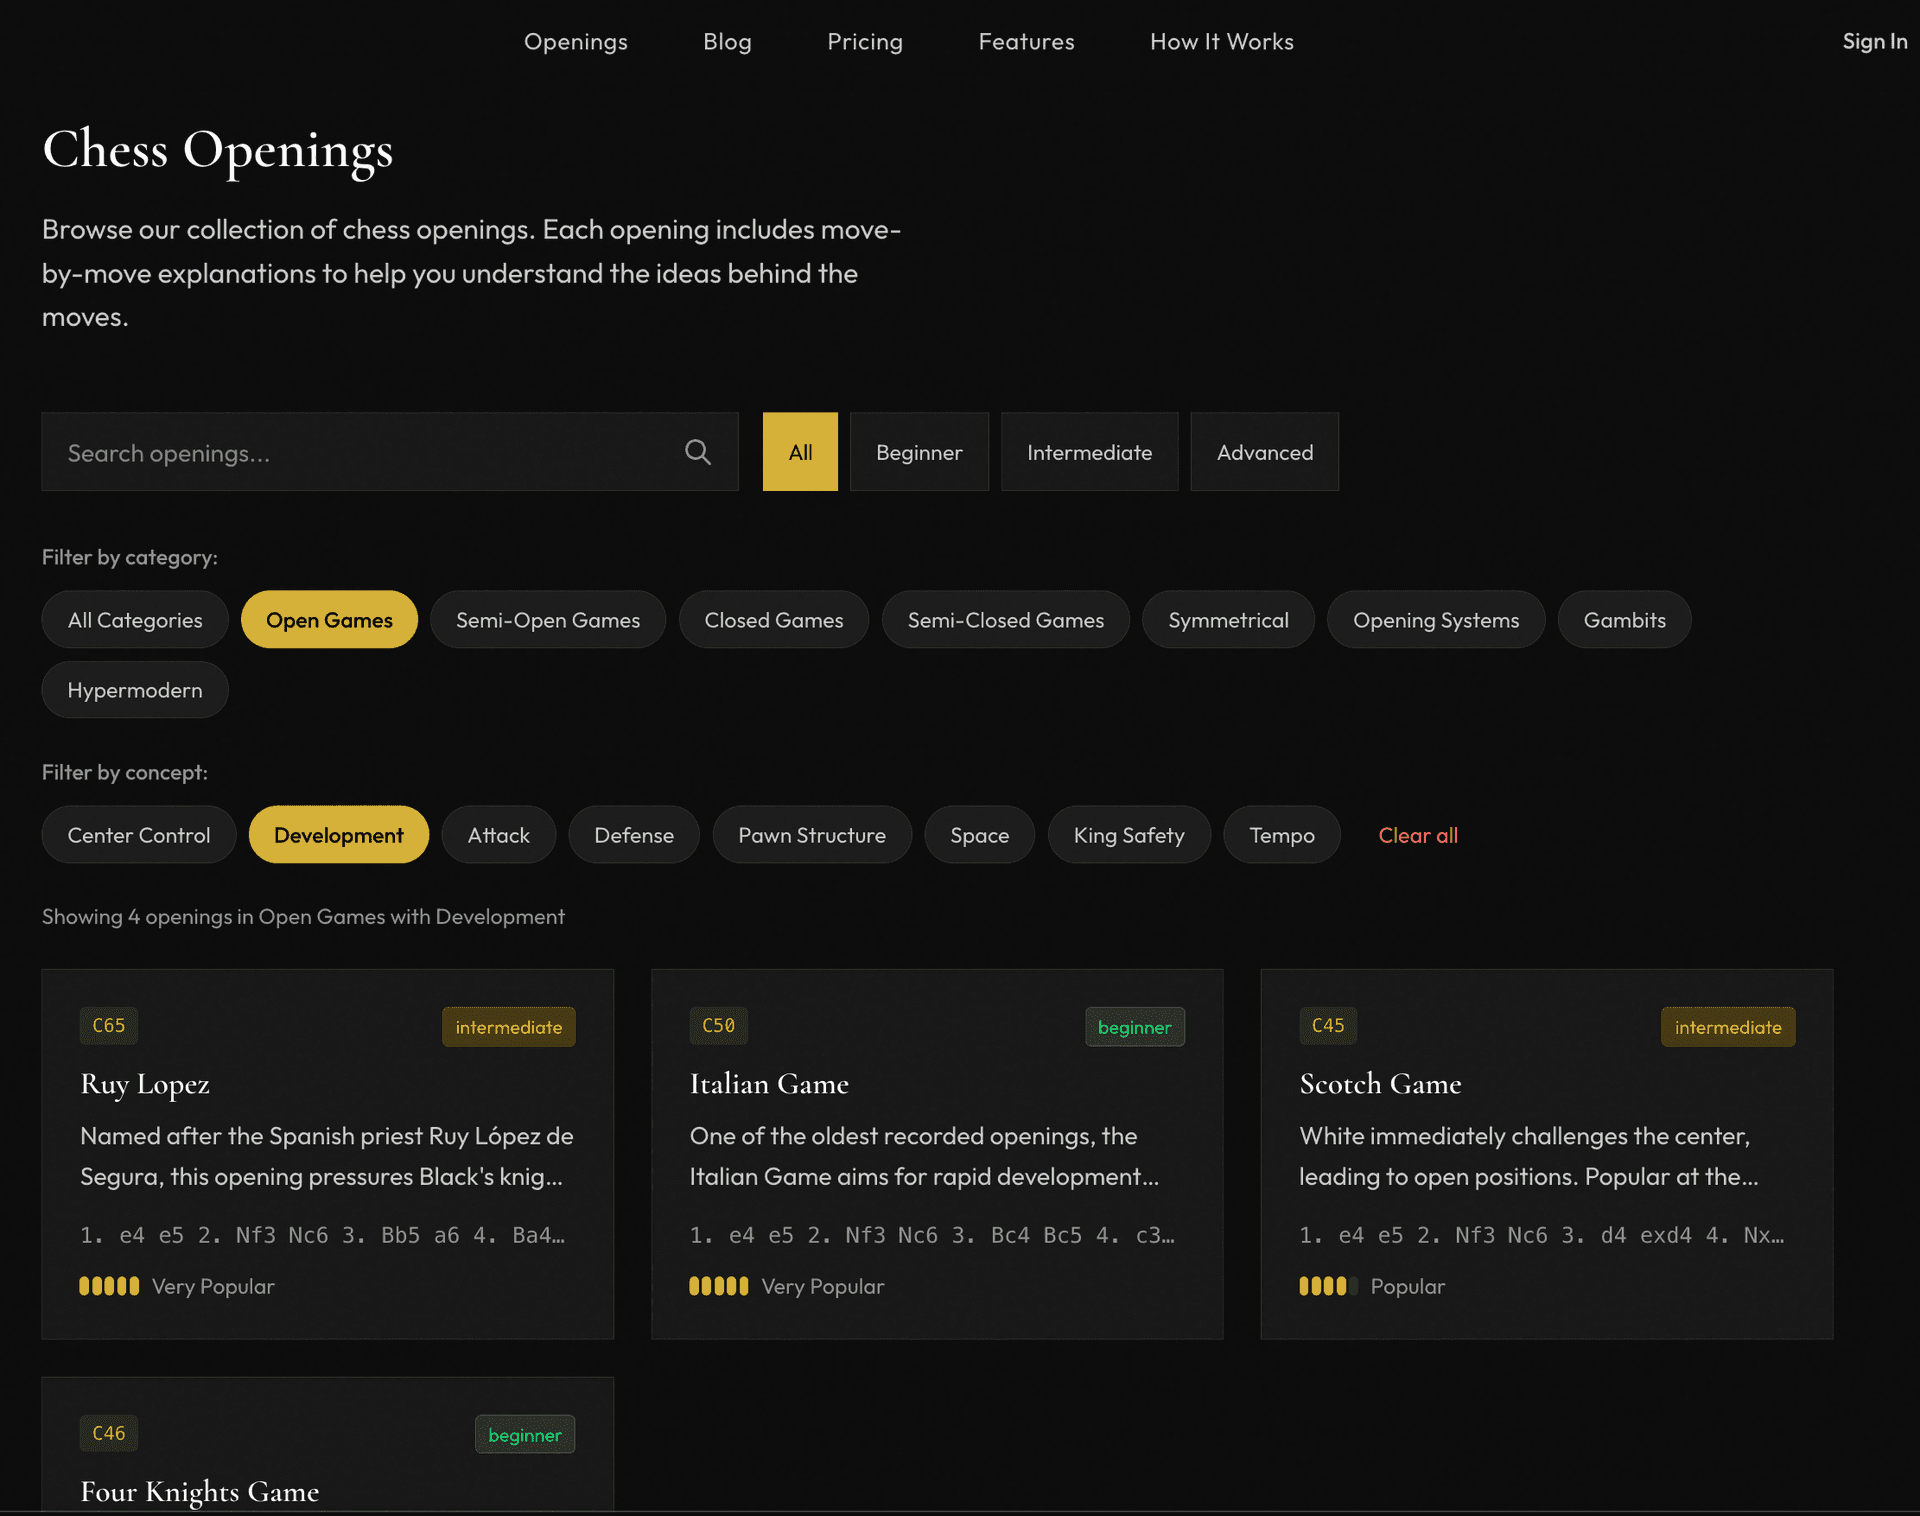1920x1516 pixels.
Task: Click the Very Popular rating bars under Ruy Lopez
Action: coord(109,1286)
